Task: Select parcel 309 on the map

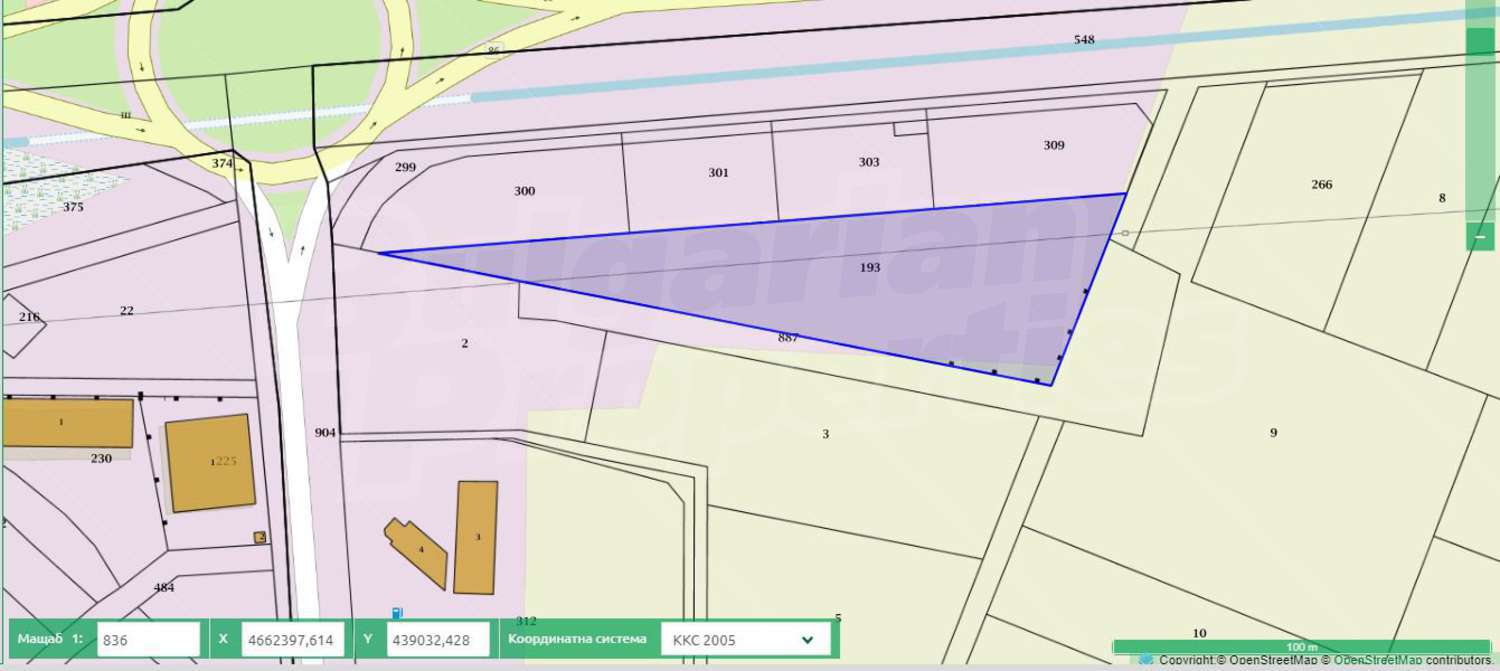Action: point(1053,145)
